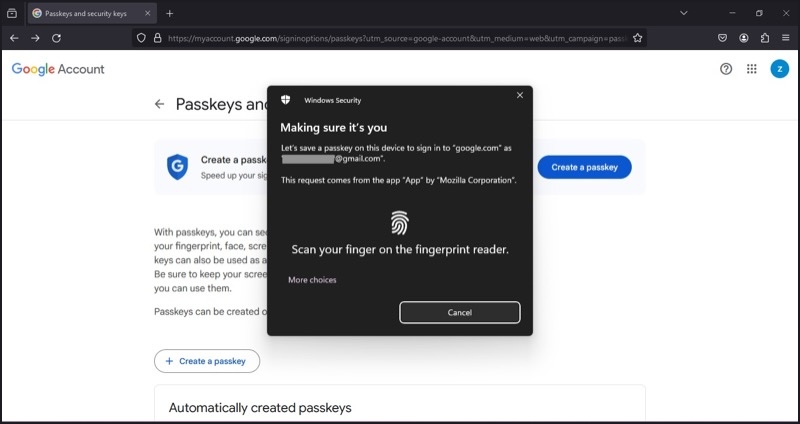Minimize the Firefox window
Screen dimensions: 800x424
point(732,13)
